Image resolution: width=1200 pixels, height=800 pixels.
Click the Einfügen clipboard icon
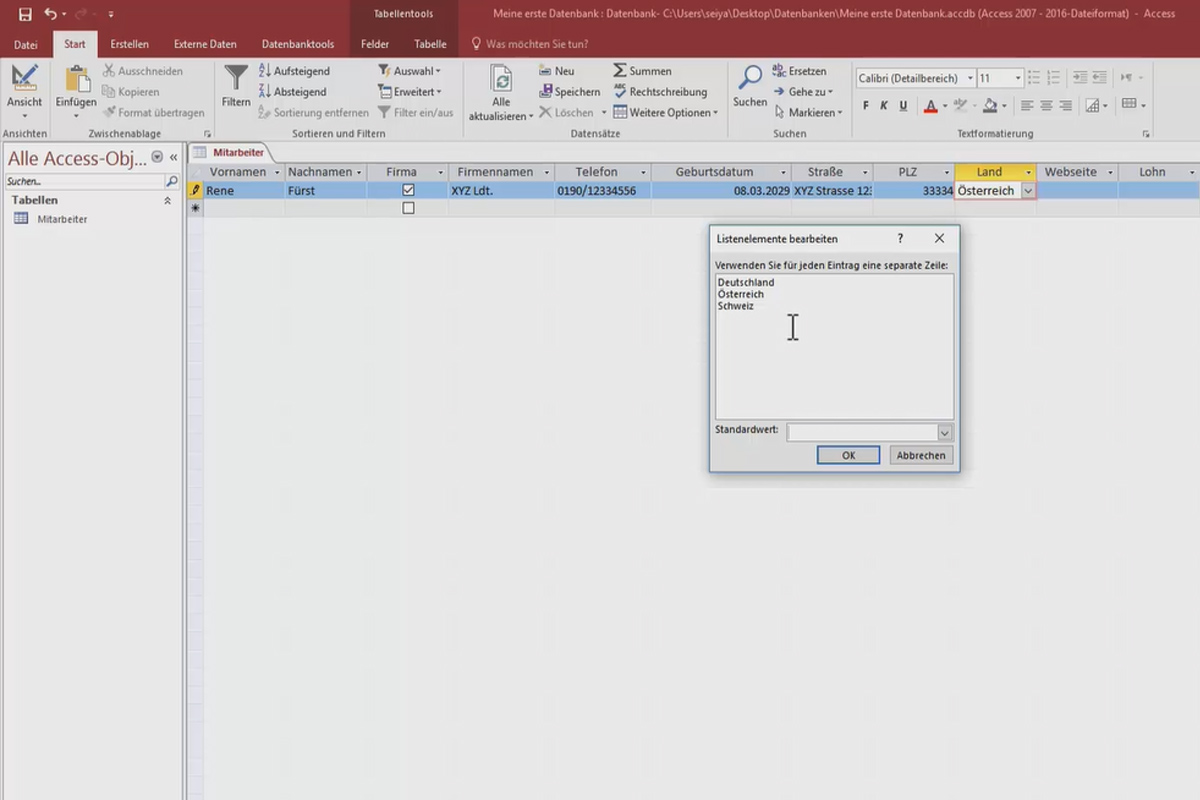point(77,79)
